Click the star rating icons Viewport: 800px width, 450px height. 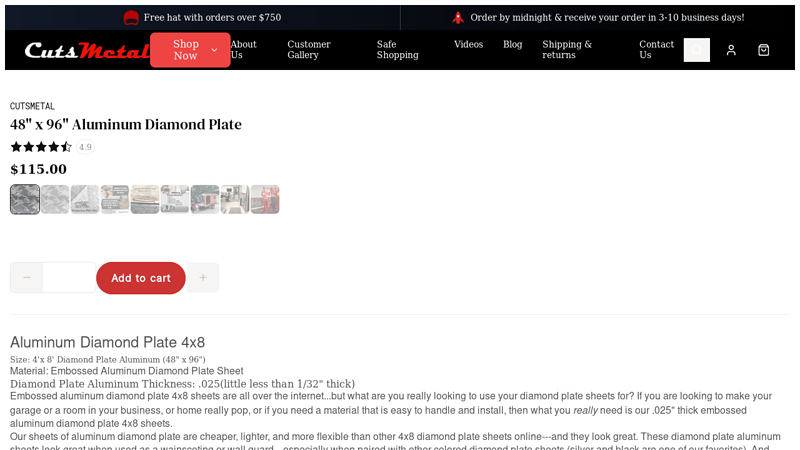pos(41,147)
